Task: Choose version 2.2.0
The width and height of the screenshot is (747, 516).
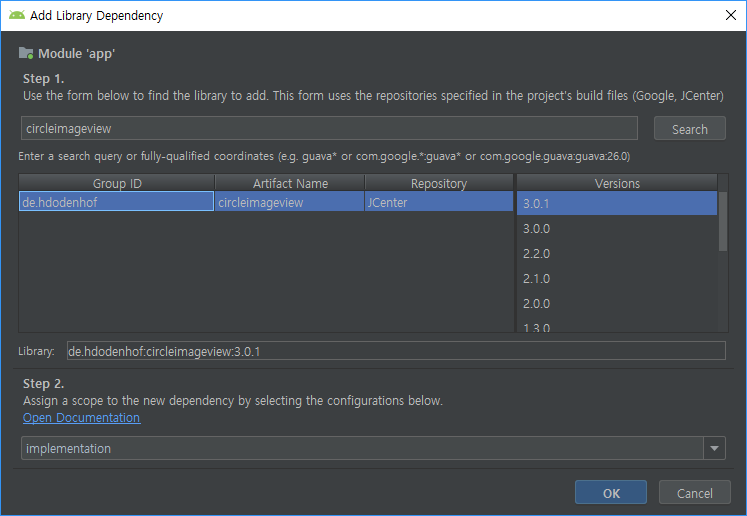Action: pos(617,253)
